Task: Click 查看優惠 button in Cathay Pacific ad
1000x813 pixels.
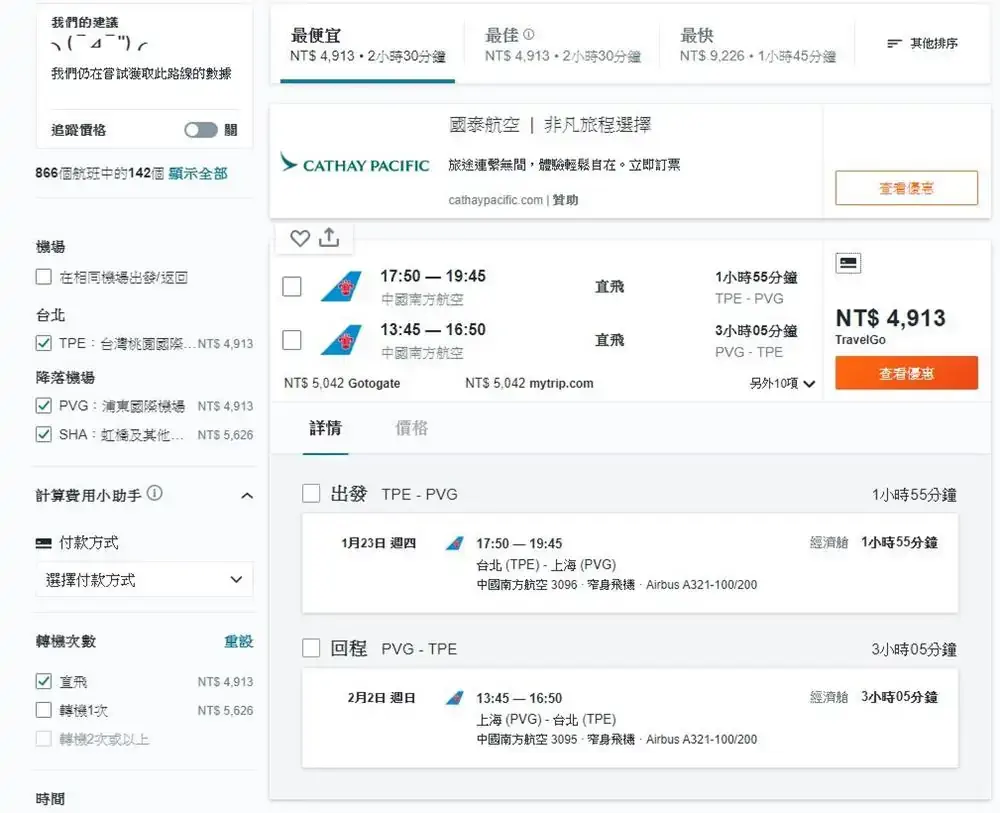Action: click(906, 188)
